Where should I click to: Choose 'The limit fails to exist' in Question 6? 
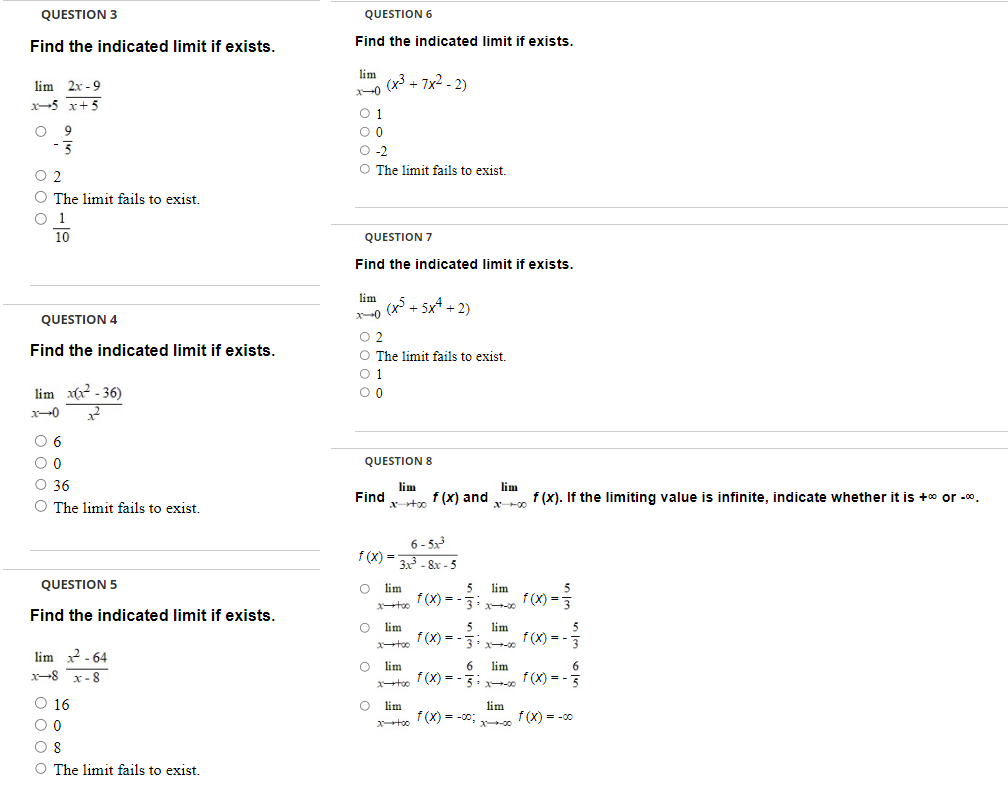coord(364,168)
